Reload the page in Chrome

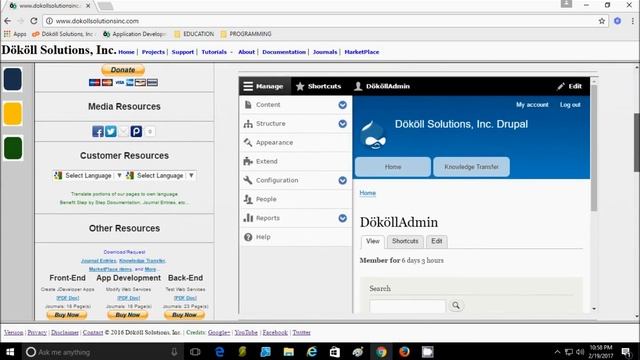(x=34, y=21)
